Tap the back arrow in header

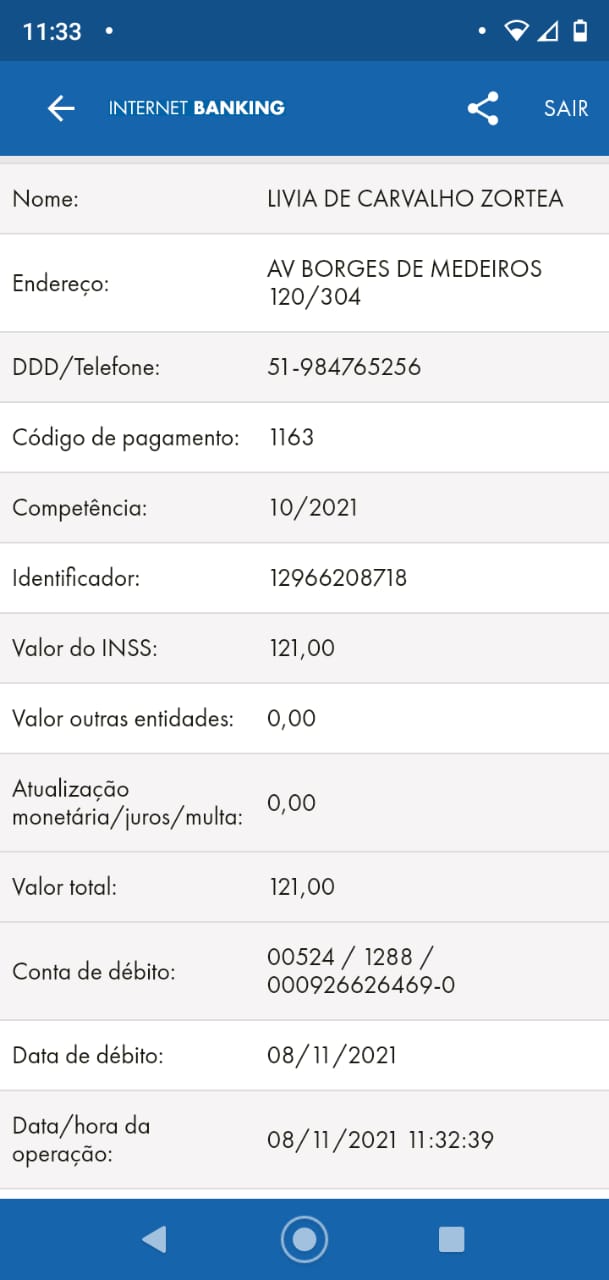pyautogui.click(x=61, y=108)
